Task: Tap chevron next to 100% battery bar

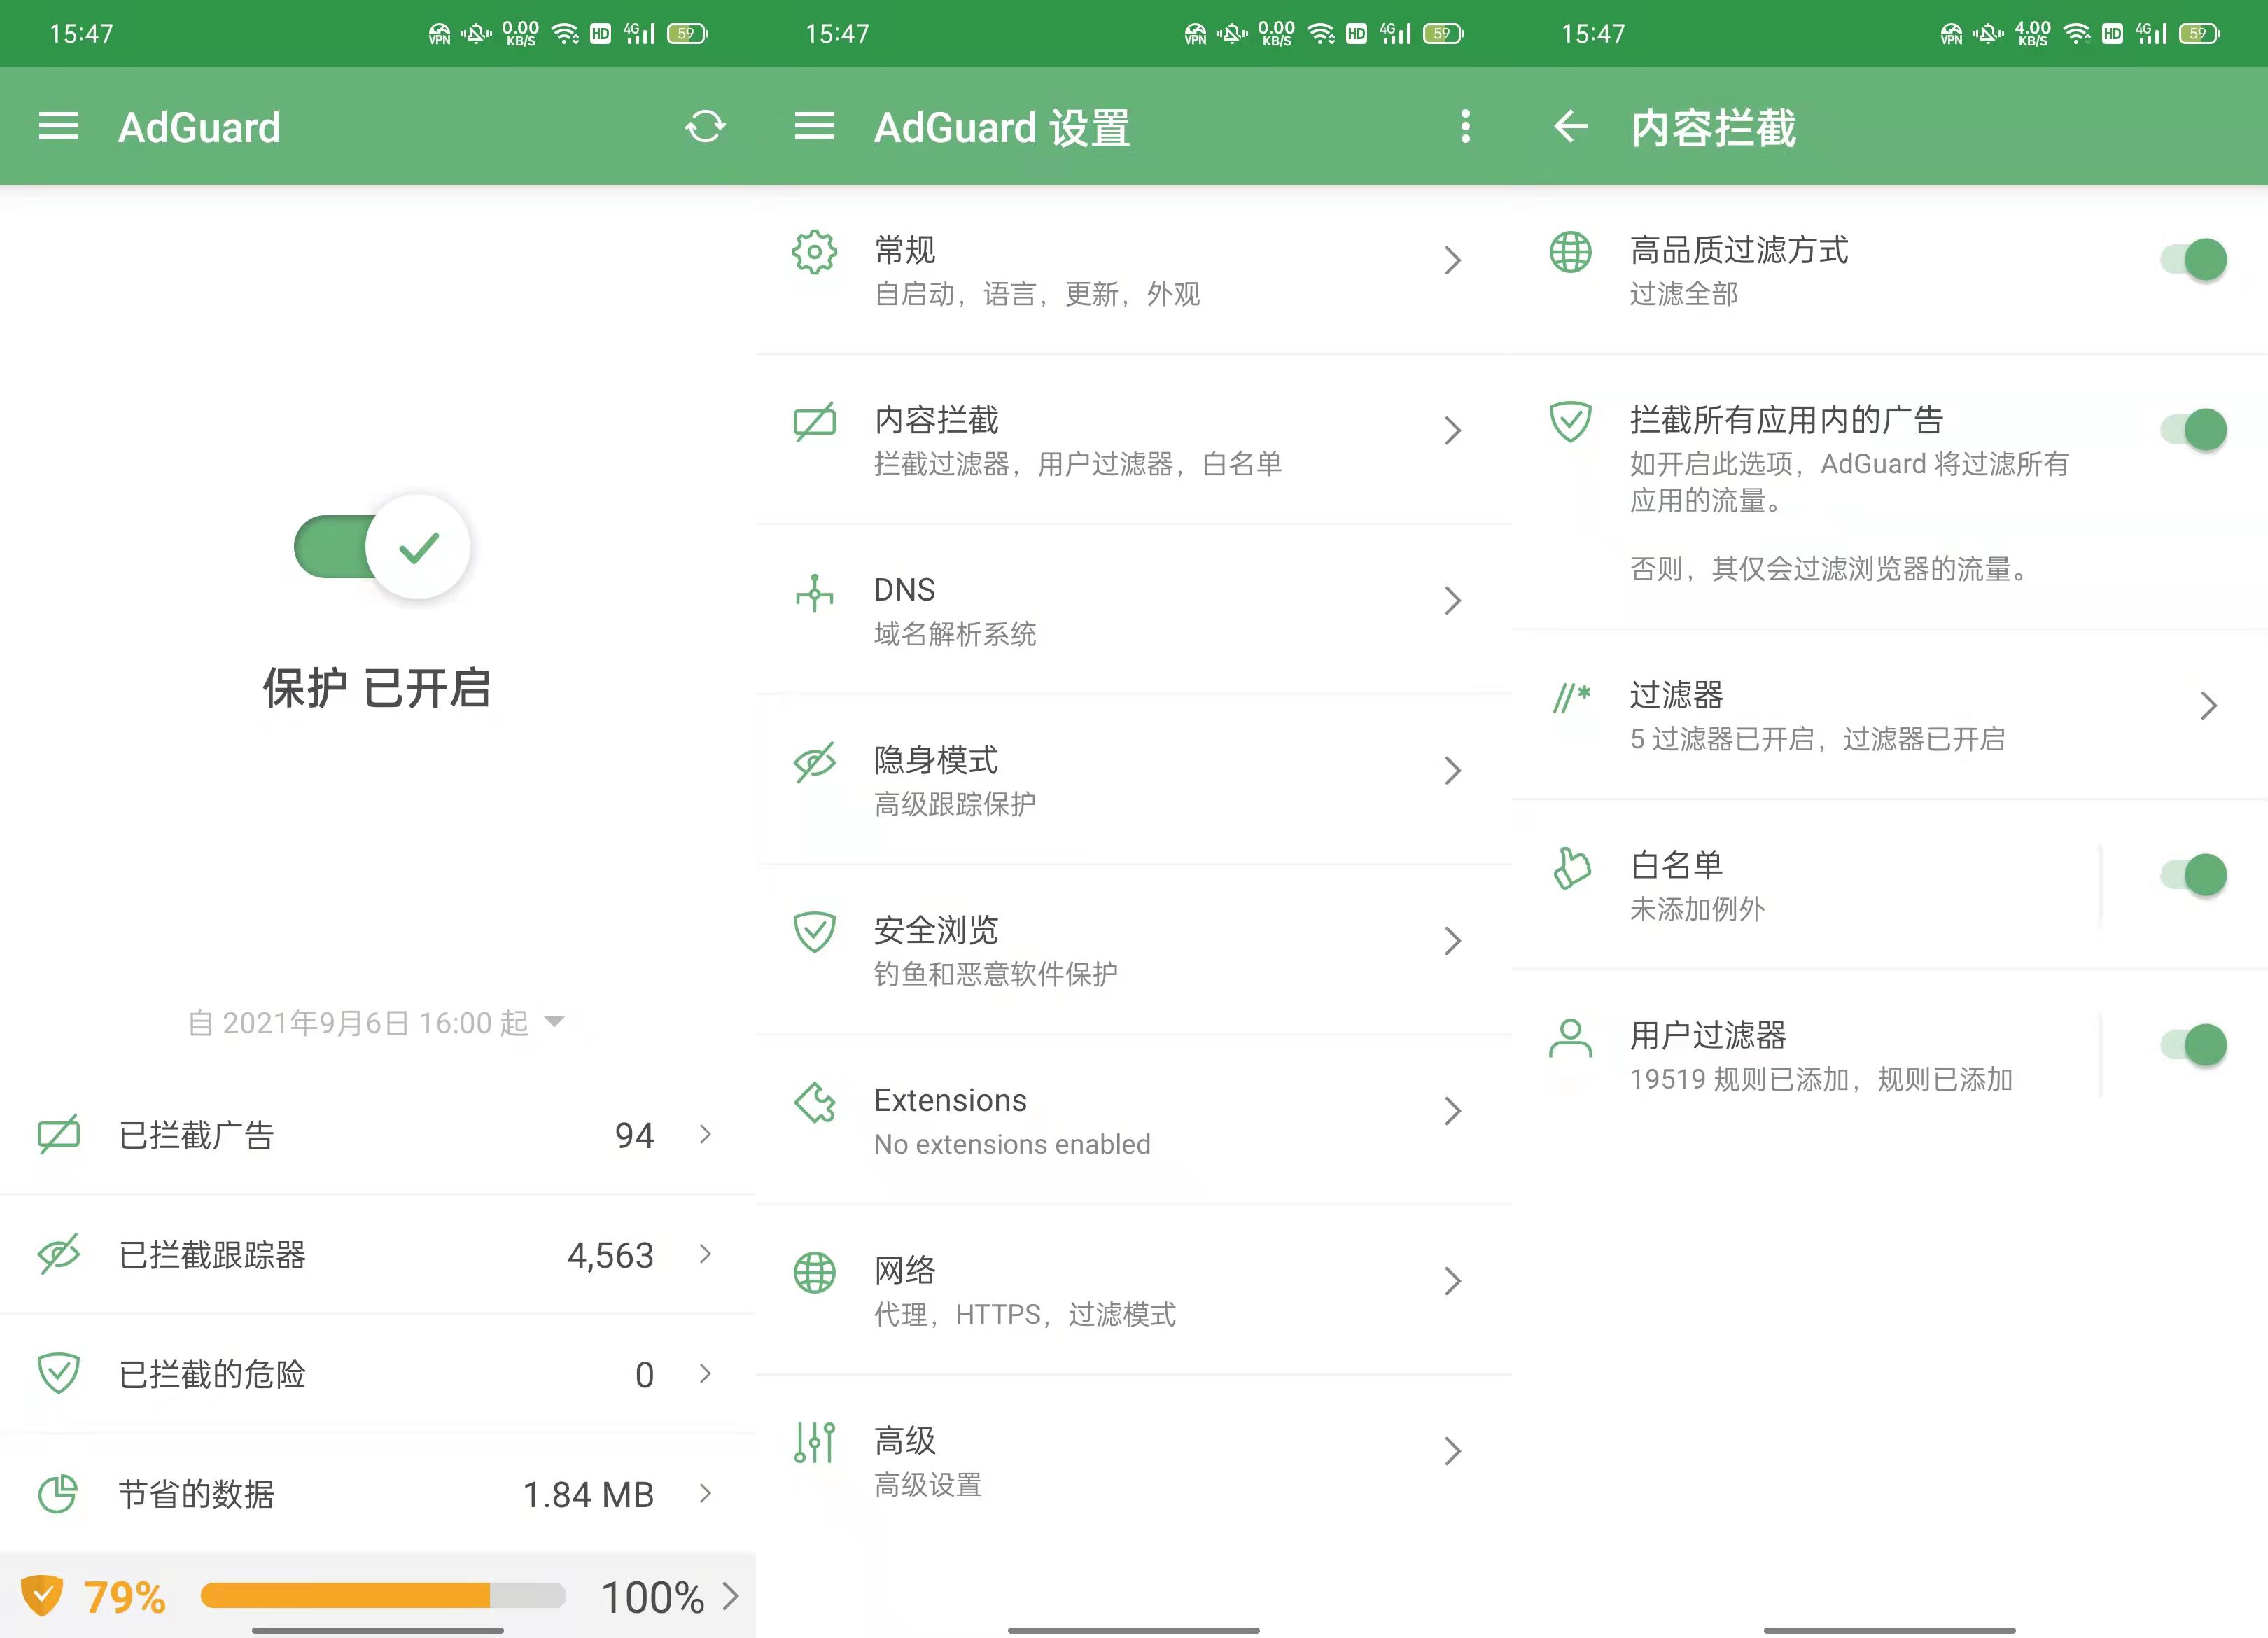Action: 730,1596
